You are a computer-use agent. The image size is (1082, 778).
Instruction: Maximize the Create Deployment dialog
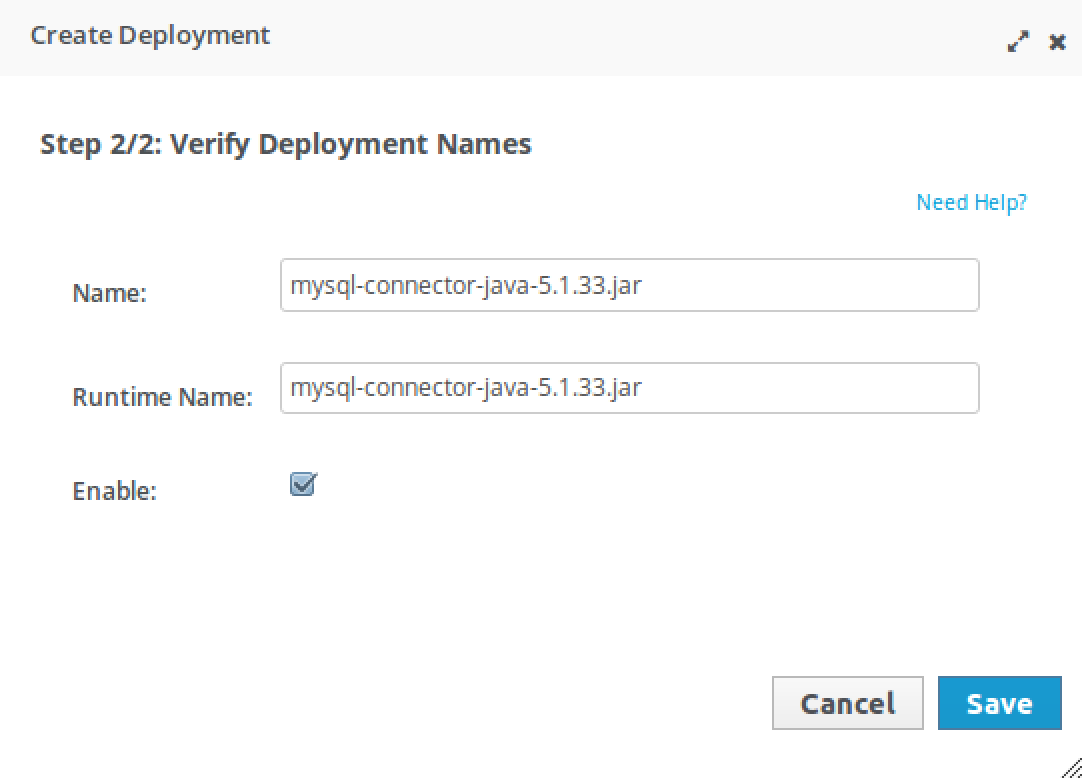tap(1018, 41)
